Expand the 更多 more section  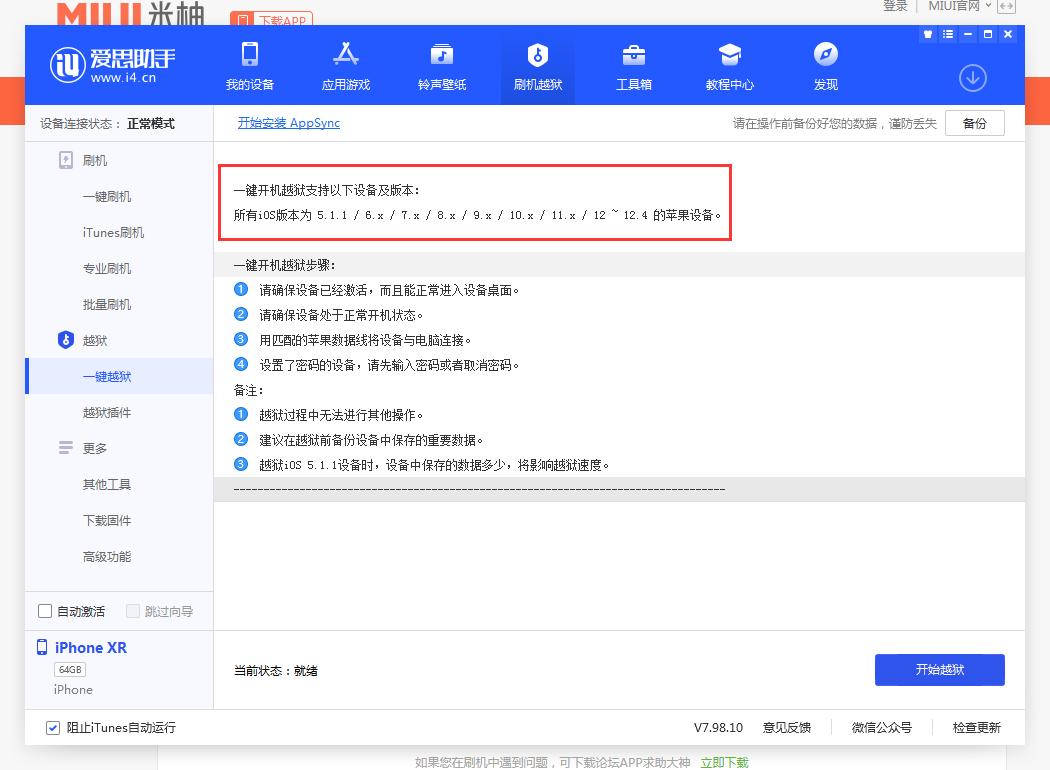point(94,448)
